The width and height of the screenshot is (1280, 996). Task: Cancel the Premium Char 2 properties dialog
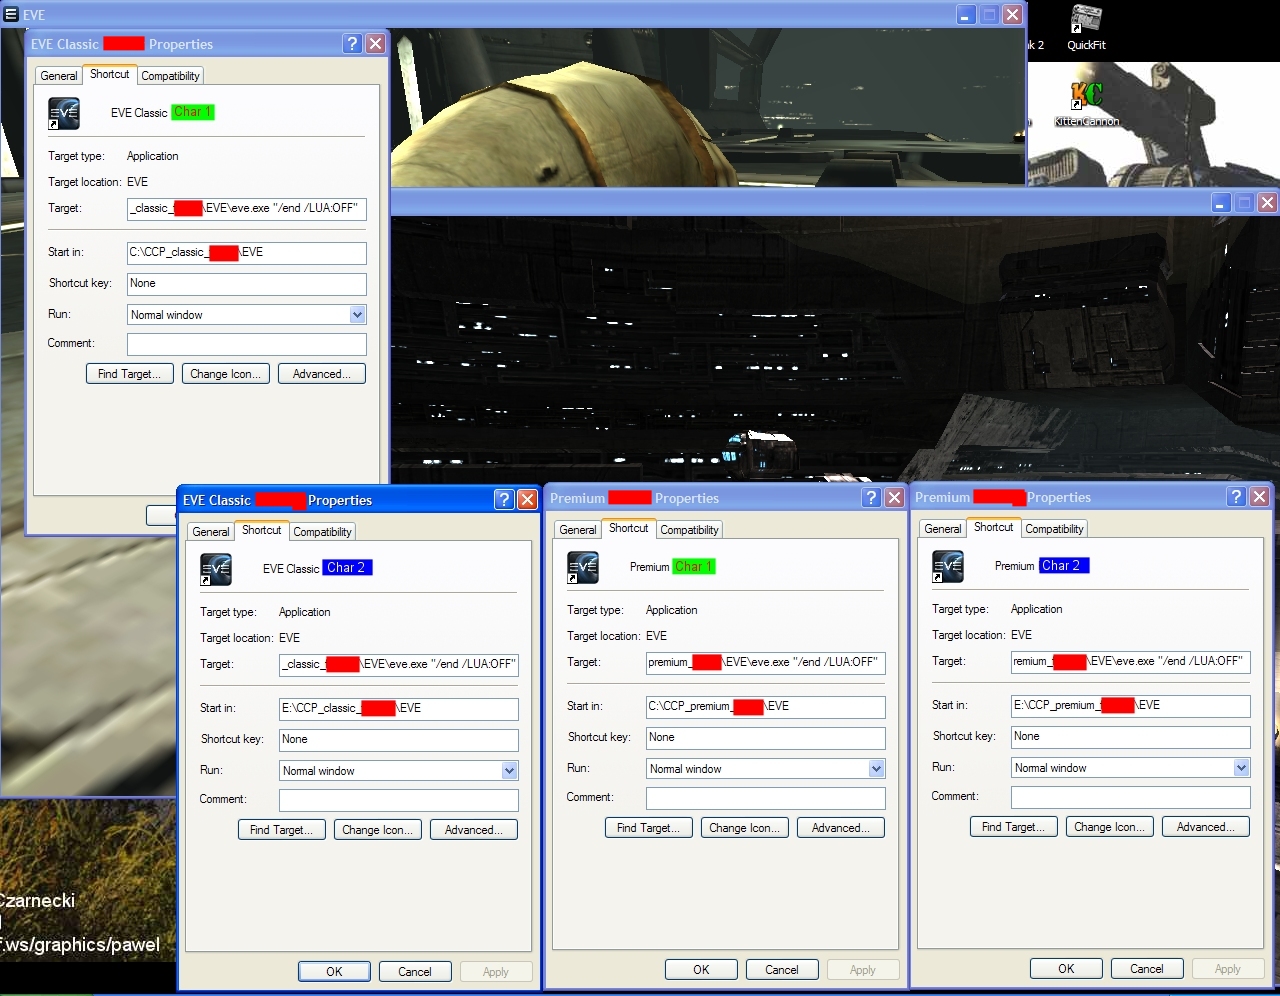tap(1147, 969)
